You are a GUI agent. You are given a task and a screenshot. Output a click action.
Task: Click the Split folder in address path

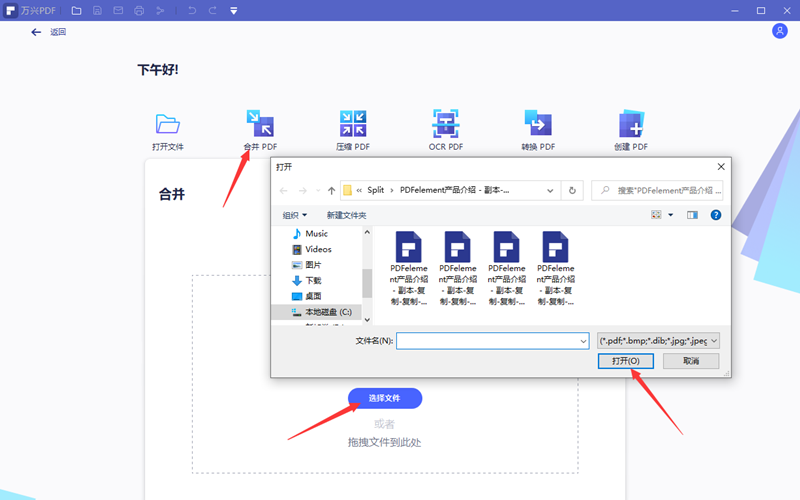pos(376,190)
